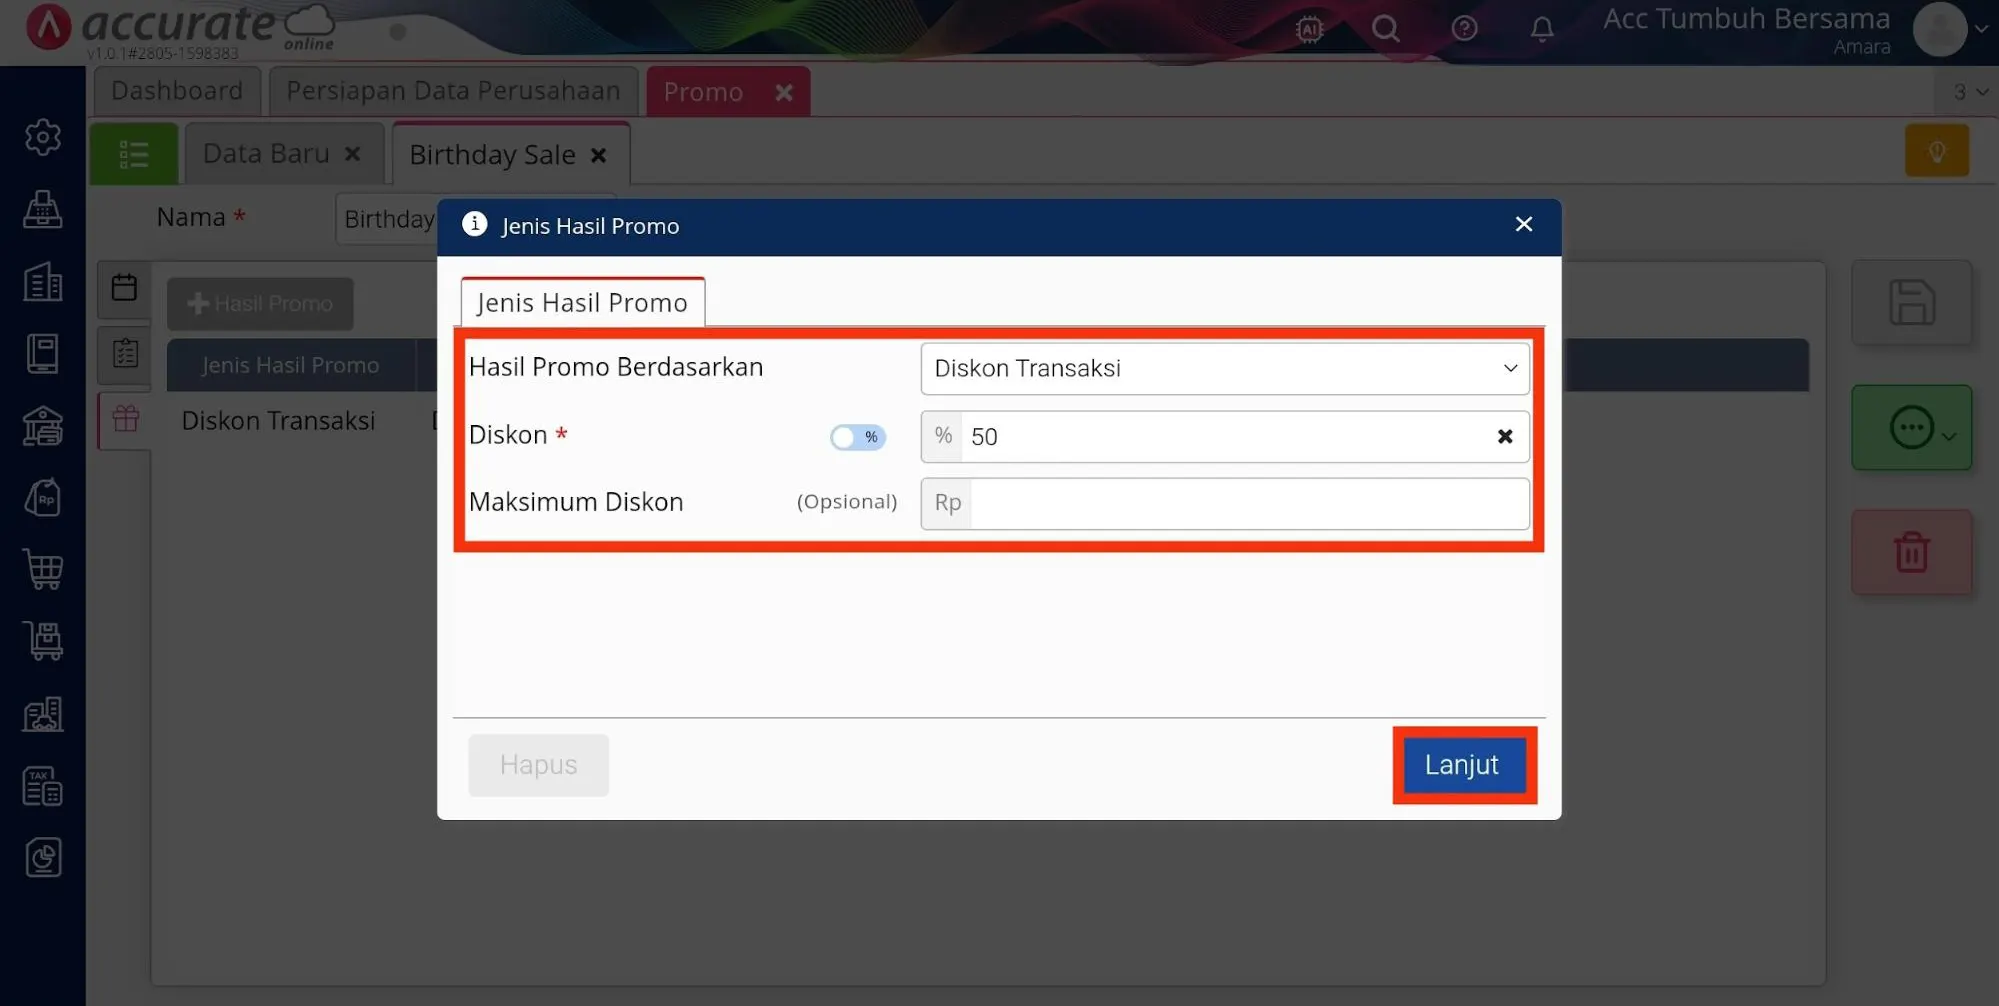This screenshot has width=1999, height=1006.
Task: Click the Hapus button
Action: click(x=538, y=764)
